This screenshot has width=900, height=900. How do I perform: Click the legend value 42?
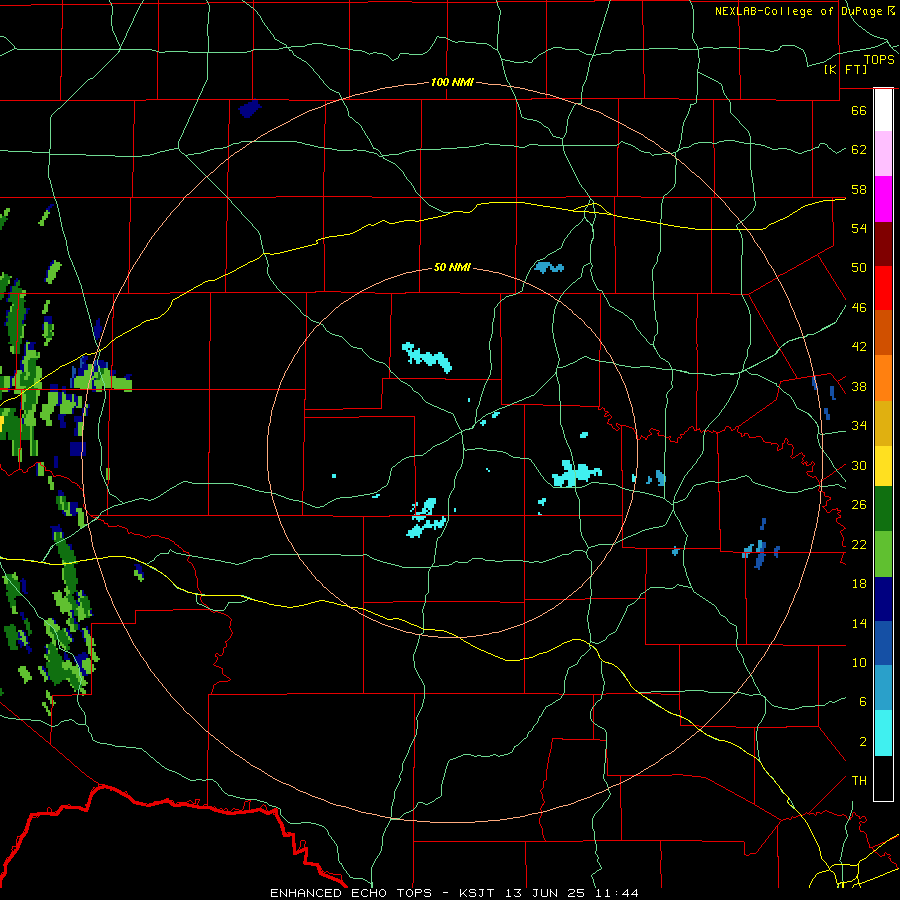point(859,347)
